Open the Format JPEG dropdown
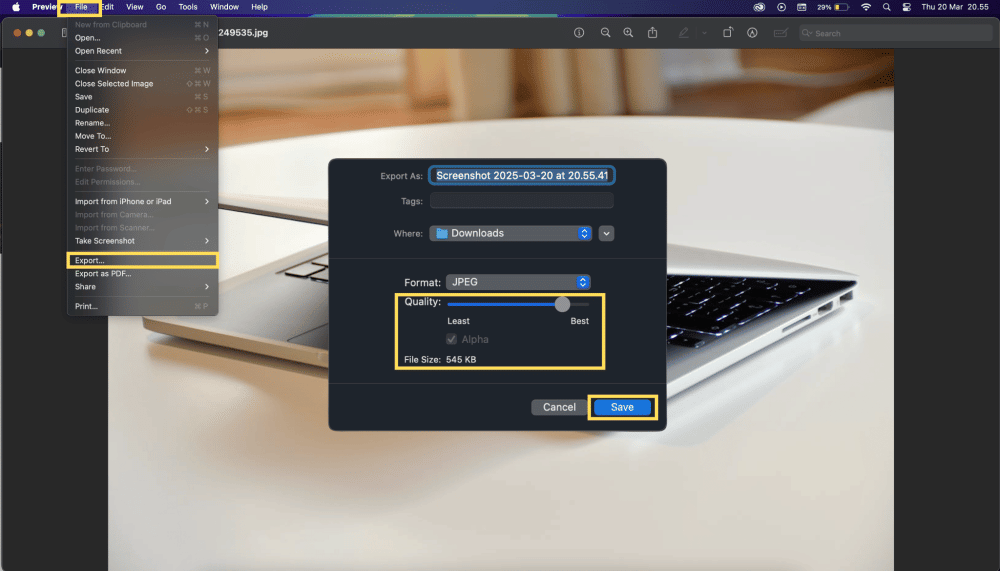1000x571 pixels. pos(518,282)
